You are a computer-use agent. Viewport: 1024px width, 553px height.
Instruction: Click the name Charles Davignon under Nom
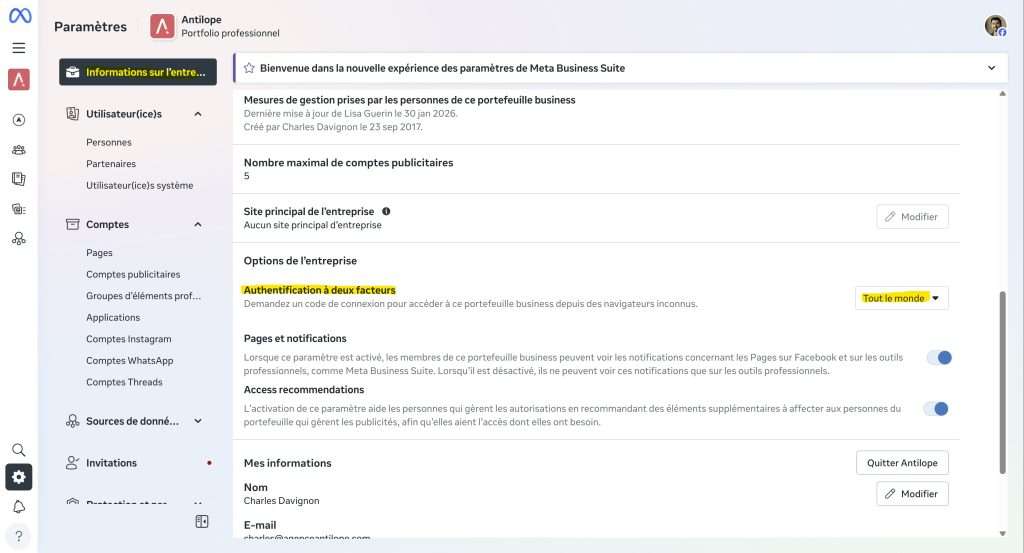(x=281, y=501)
